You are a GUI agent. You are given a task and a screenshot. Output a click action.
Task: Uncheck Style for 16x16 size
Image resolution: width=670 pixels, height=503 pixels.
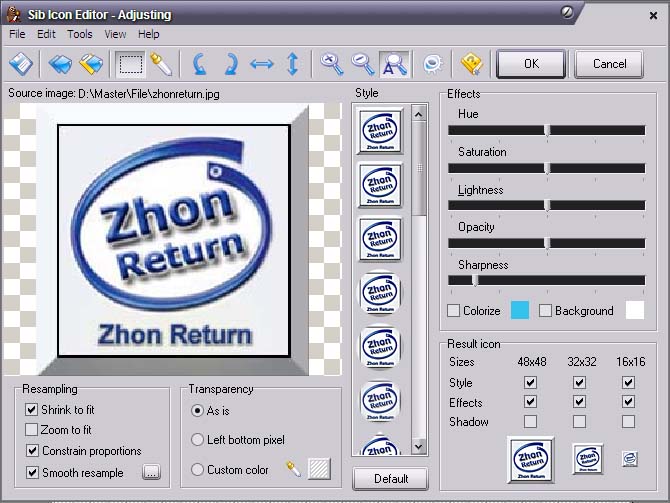628,382
